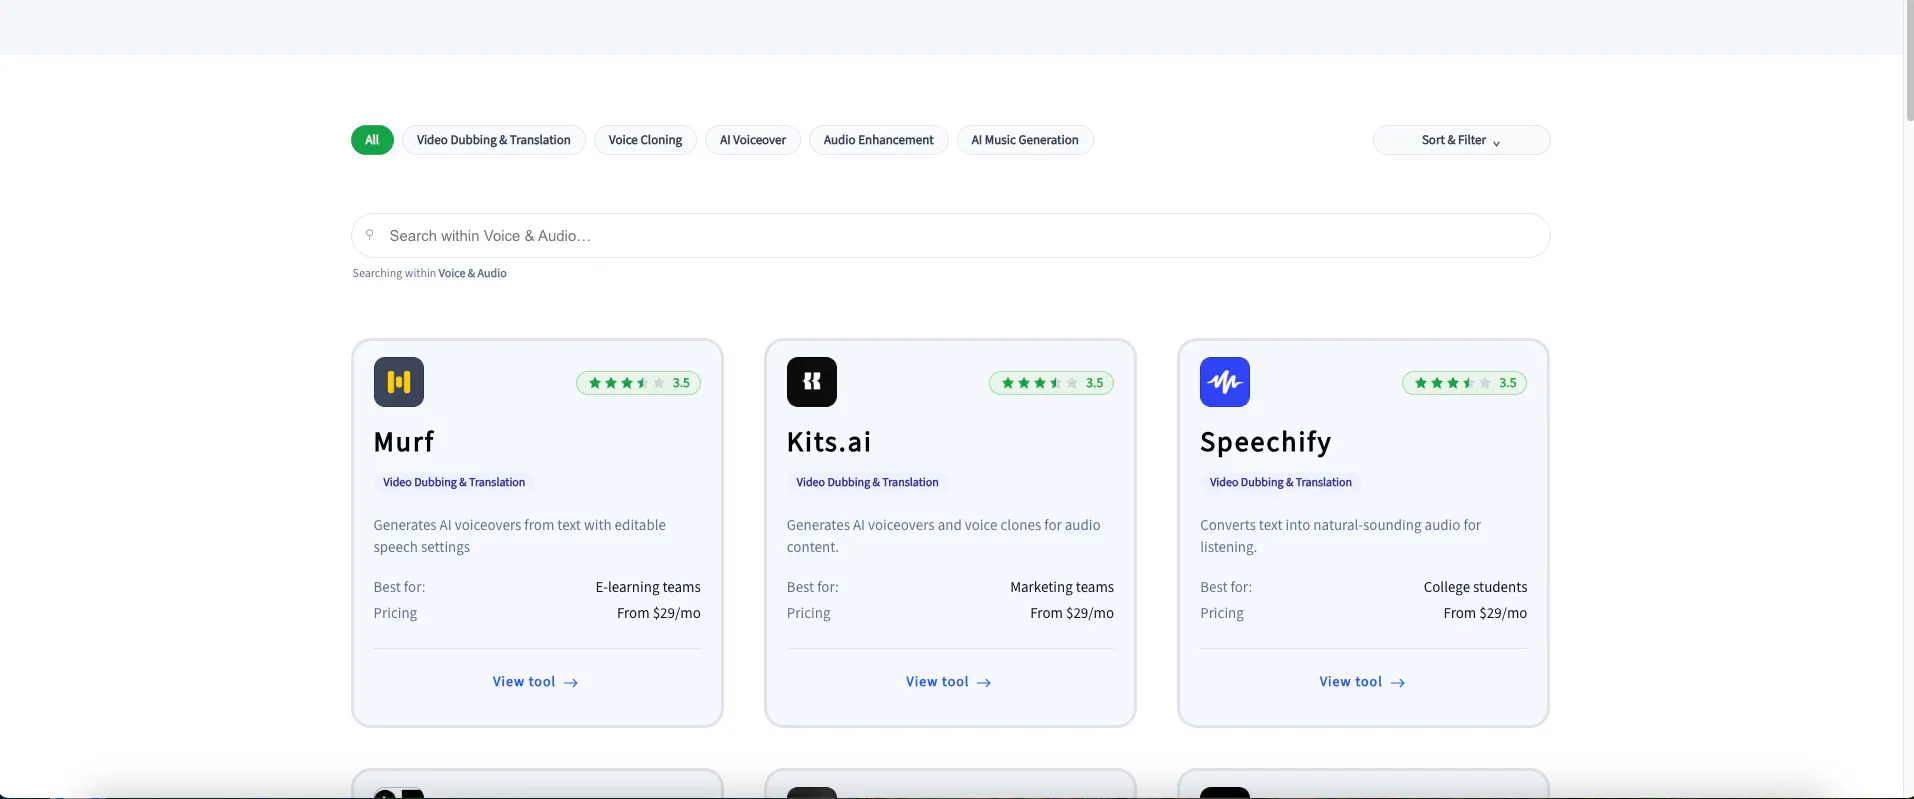
Task: Click the Speechify logo icon
Action: [x=1225, y=382]
